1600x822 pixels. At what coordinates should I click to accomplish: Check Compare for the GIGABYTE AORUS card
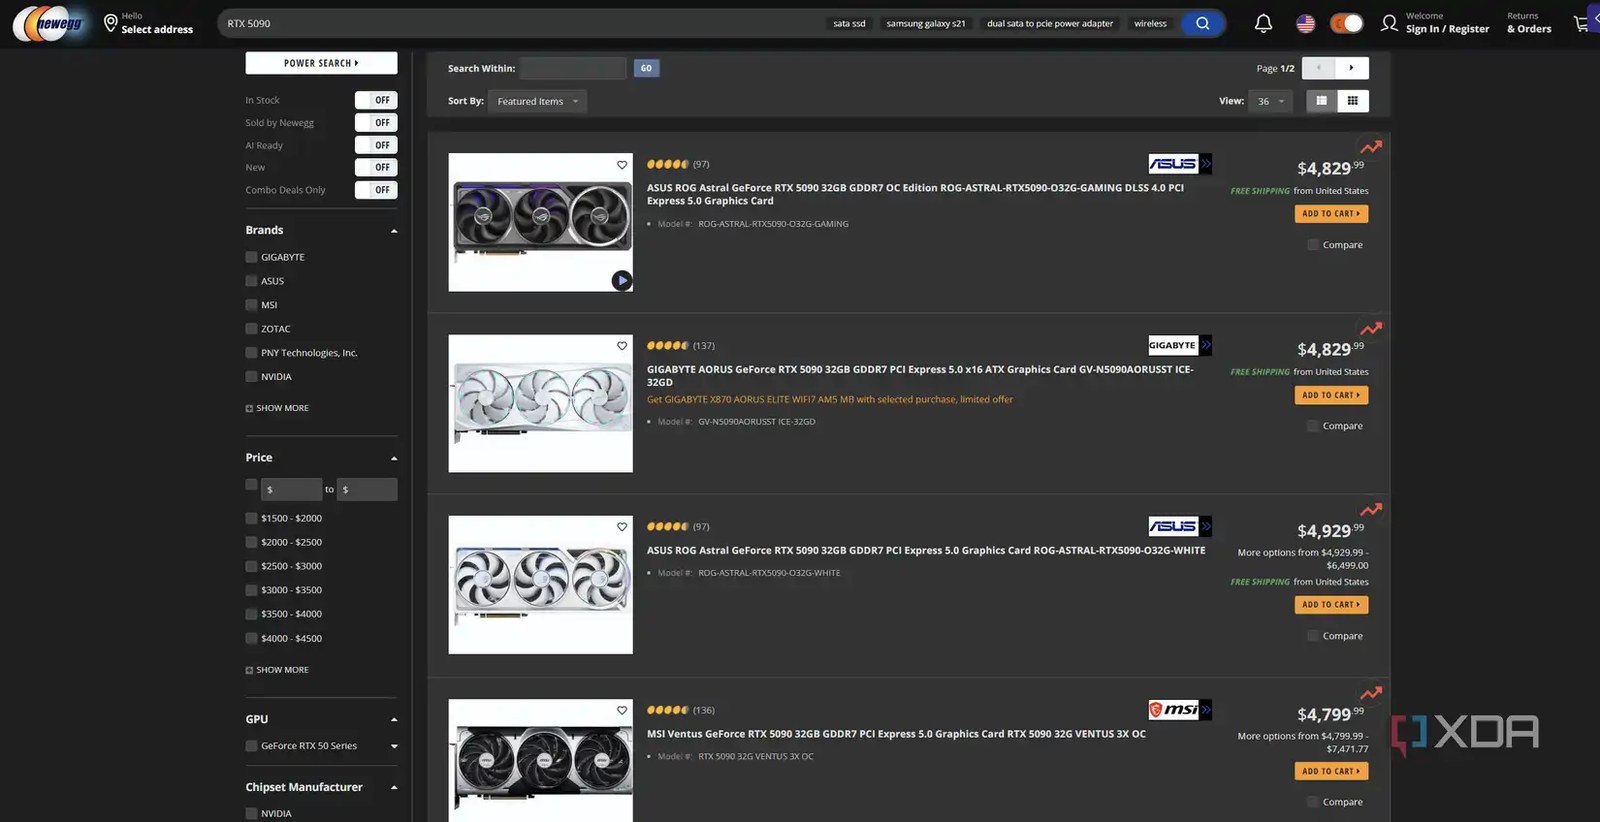tap(1313, 426)
